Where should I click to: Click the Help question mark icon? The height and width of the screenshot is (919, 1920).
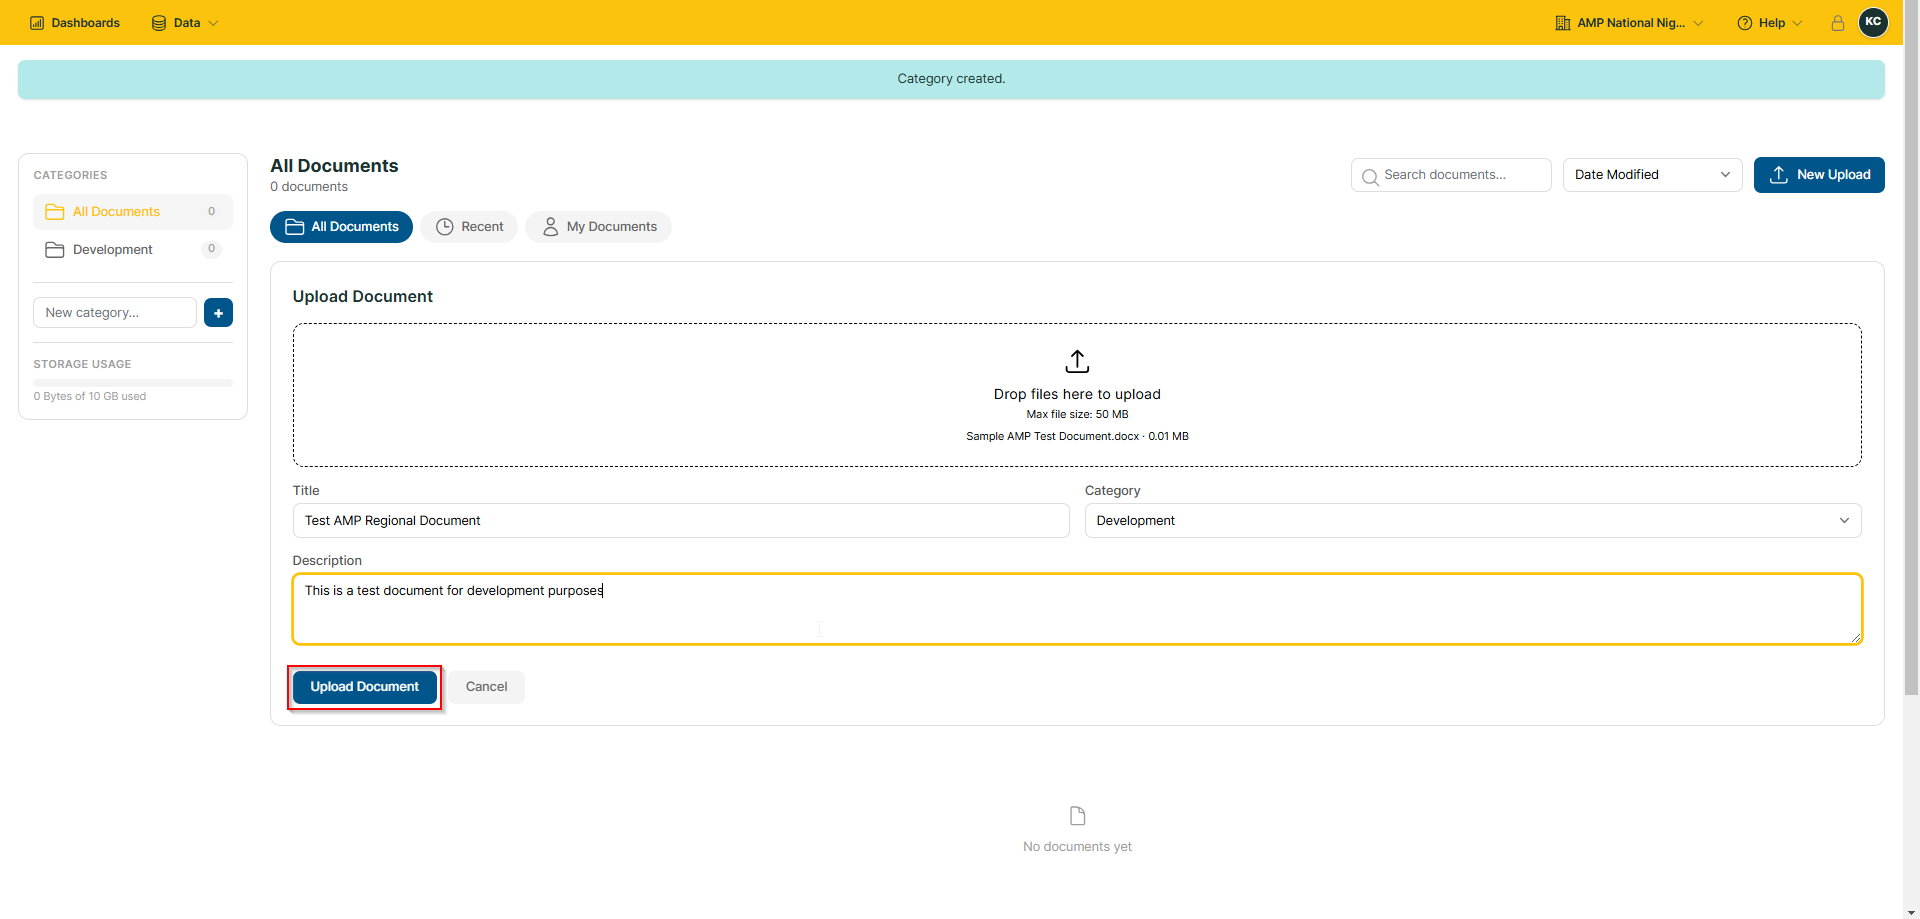[1745, 23]
